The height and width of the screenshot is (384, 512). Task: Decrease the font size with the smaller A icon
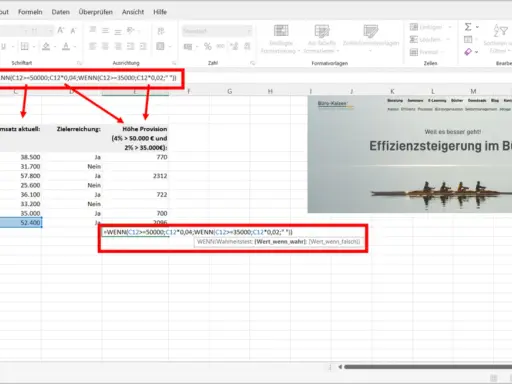click(73, 31)
